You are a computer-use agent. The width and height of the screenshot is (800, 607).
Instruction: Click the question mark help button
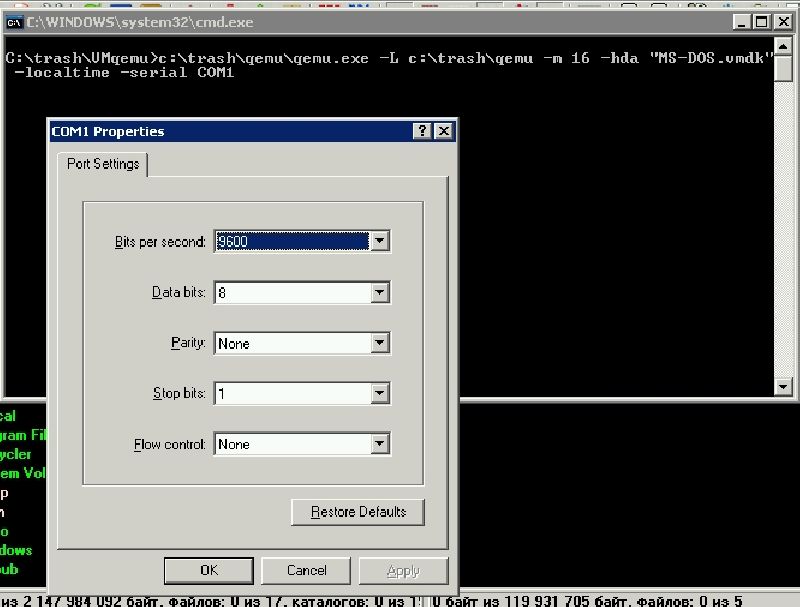(423, 131)
